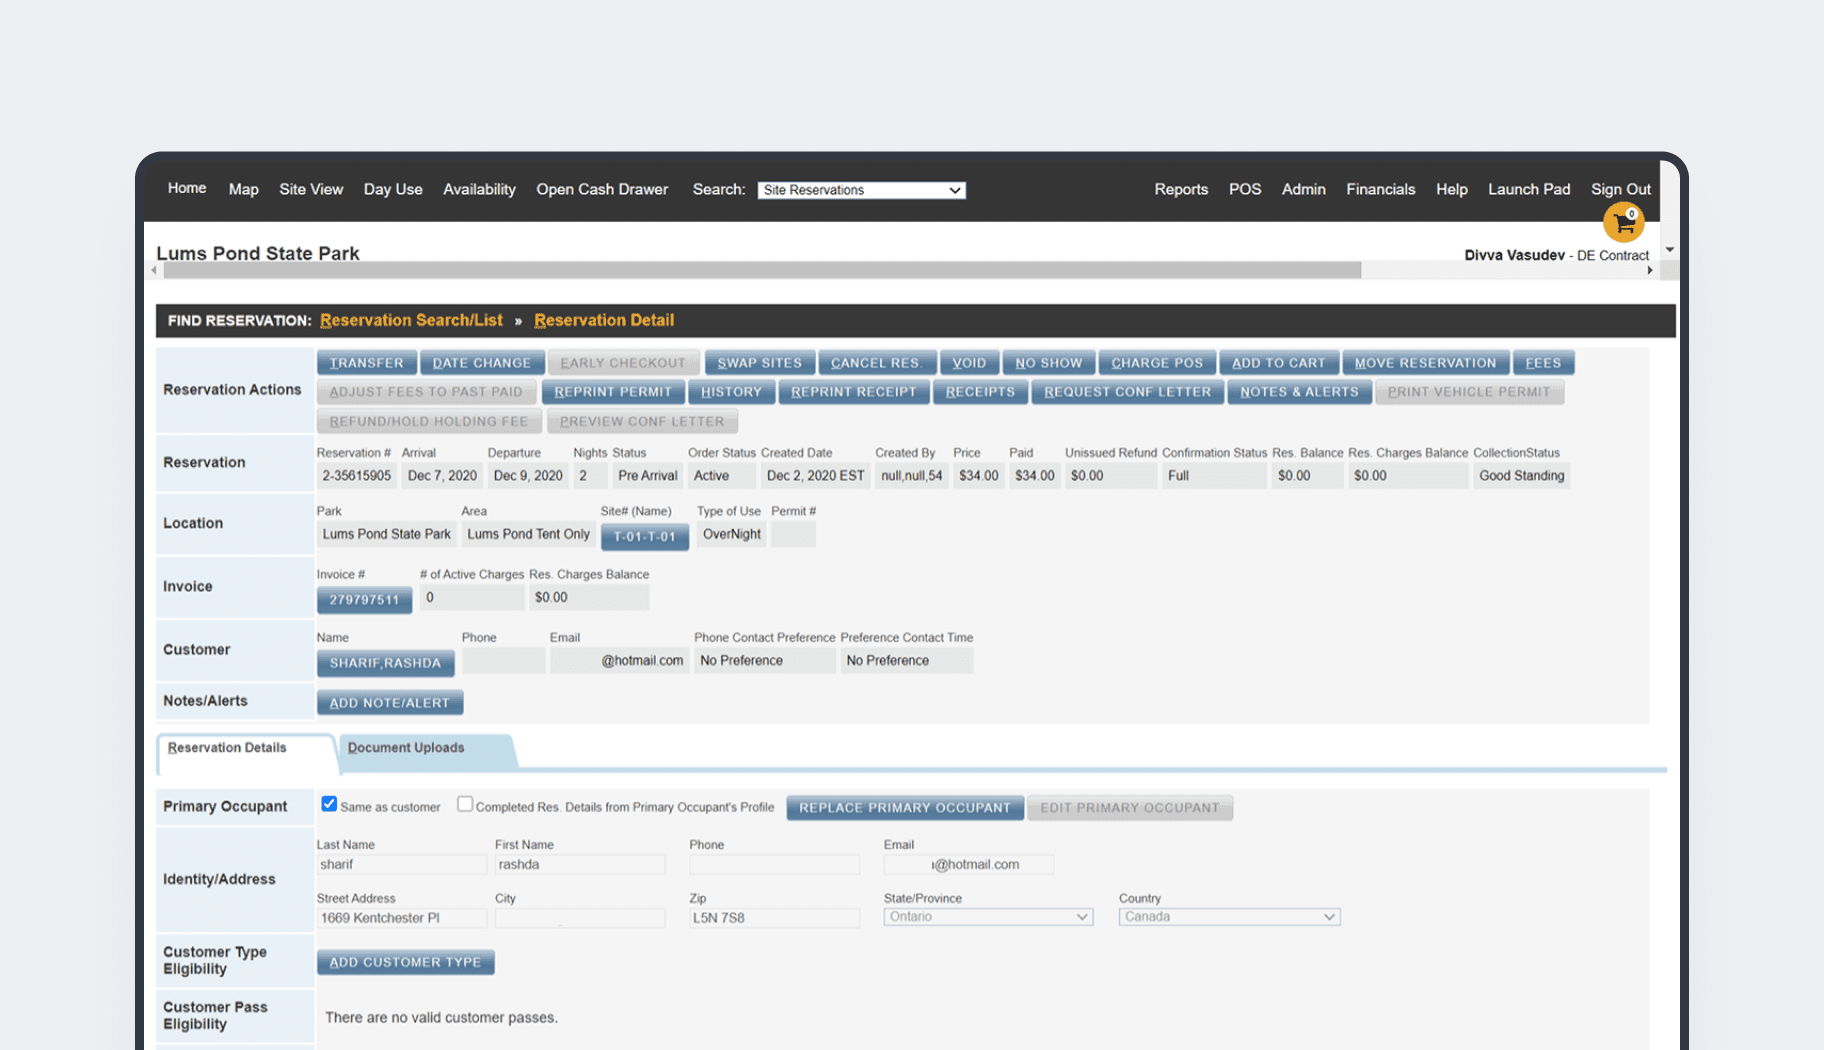Expand the Country Canada dropdown
1824x1050 pixels.
click(1229, 917)
